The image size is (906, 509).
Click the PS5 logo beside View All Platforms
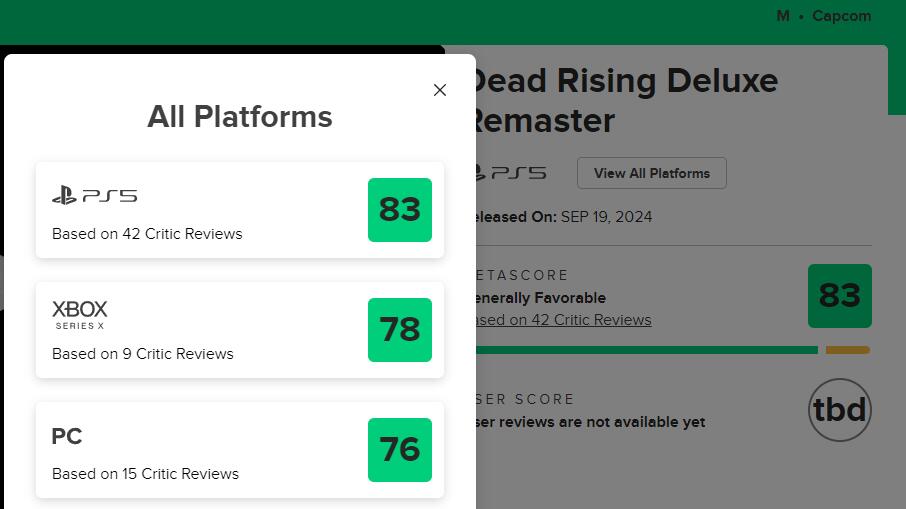point(512,173)
